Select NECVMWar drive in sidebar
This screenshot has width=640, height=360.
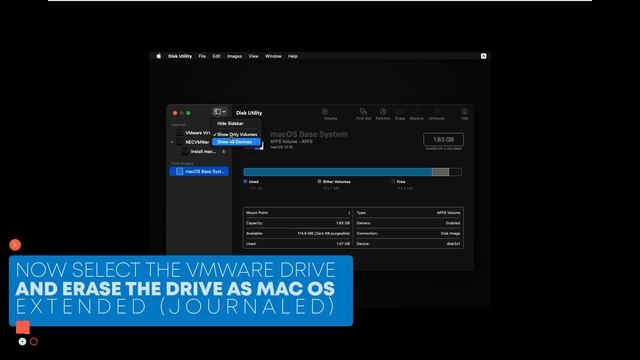[x=193, y=142]
